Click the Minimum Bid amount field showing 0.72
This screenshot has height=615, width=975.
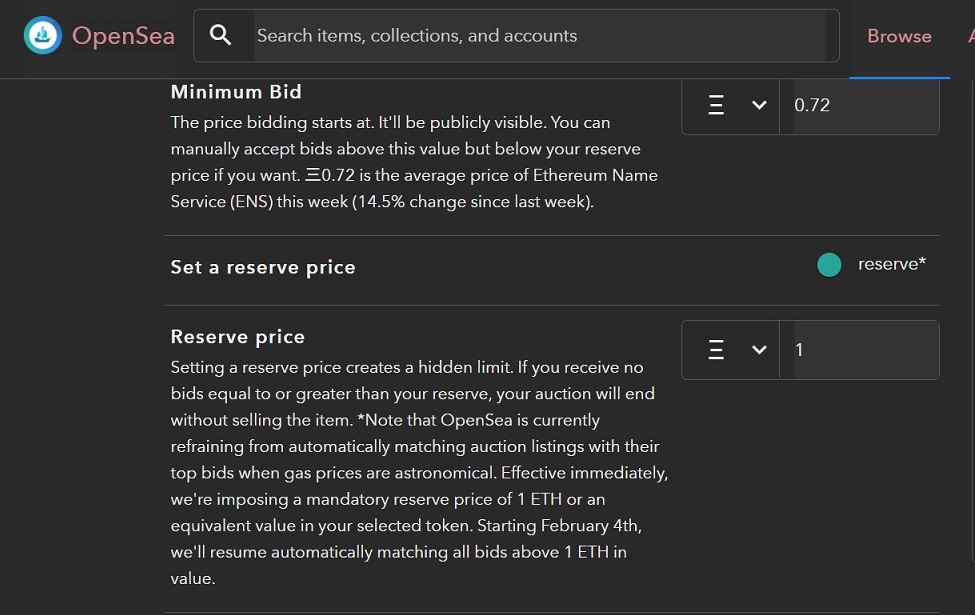859,106
